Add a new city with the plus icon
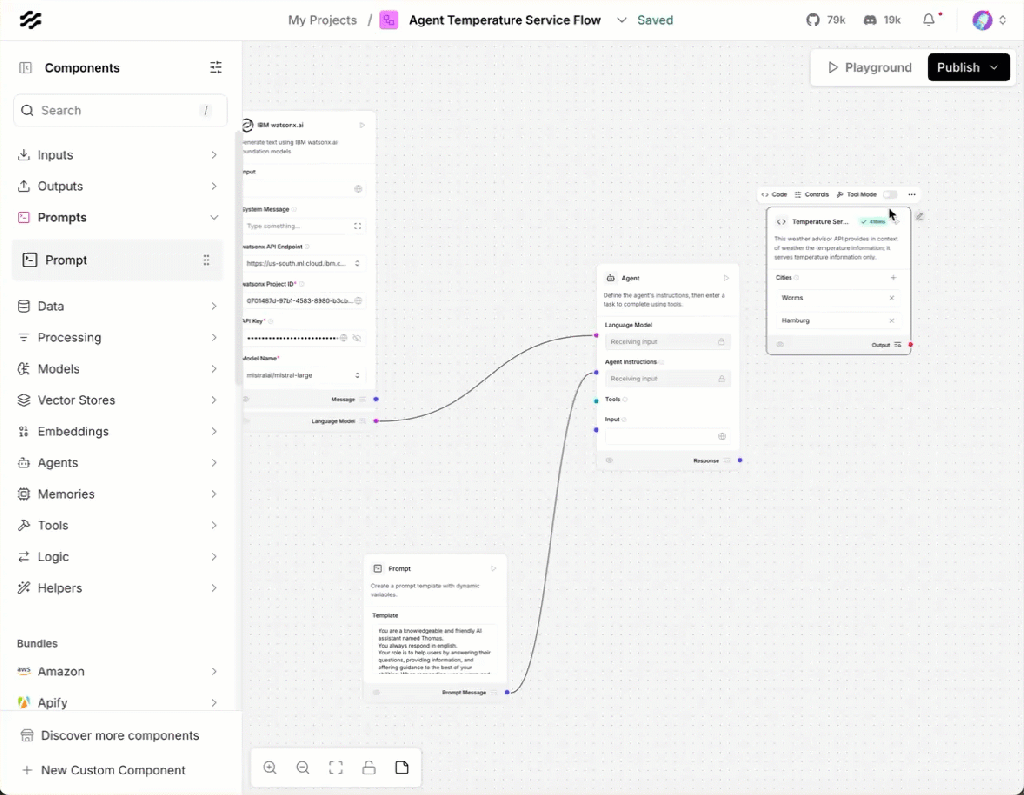This screenshot has height=795, width=1024. [x=893, y=277]
